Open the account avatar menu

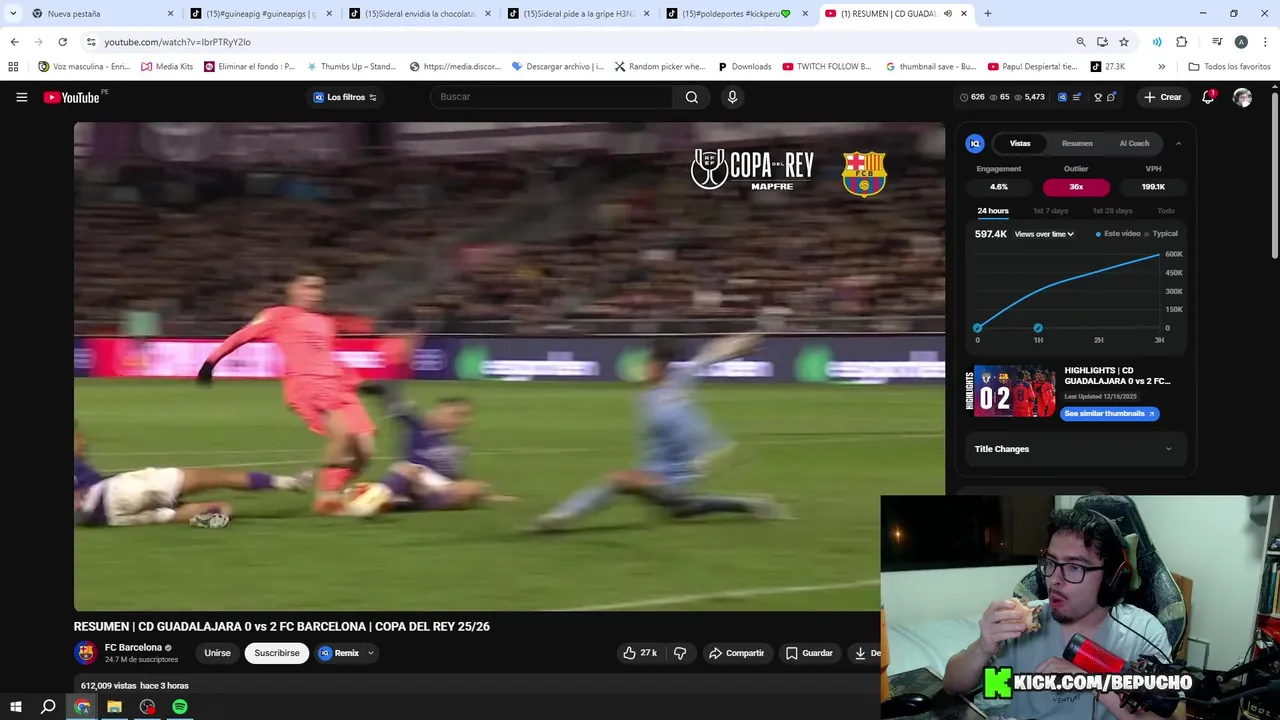tap(1242, 97)
